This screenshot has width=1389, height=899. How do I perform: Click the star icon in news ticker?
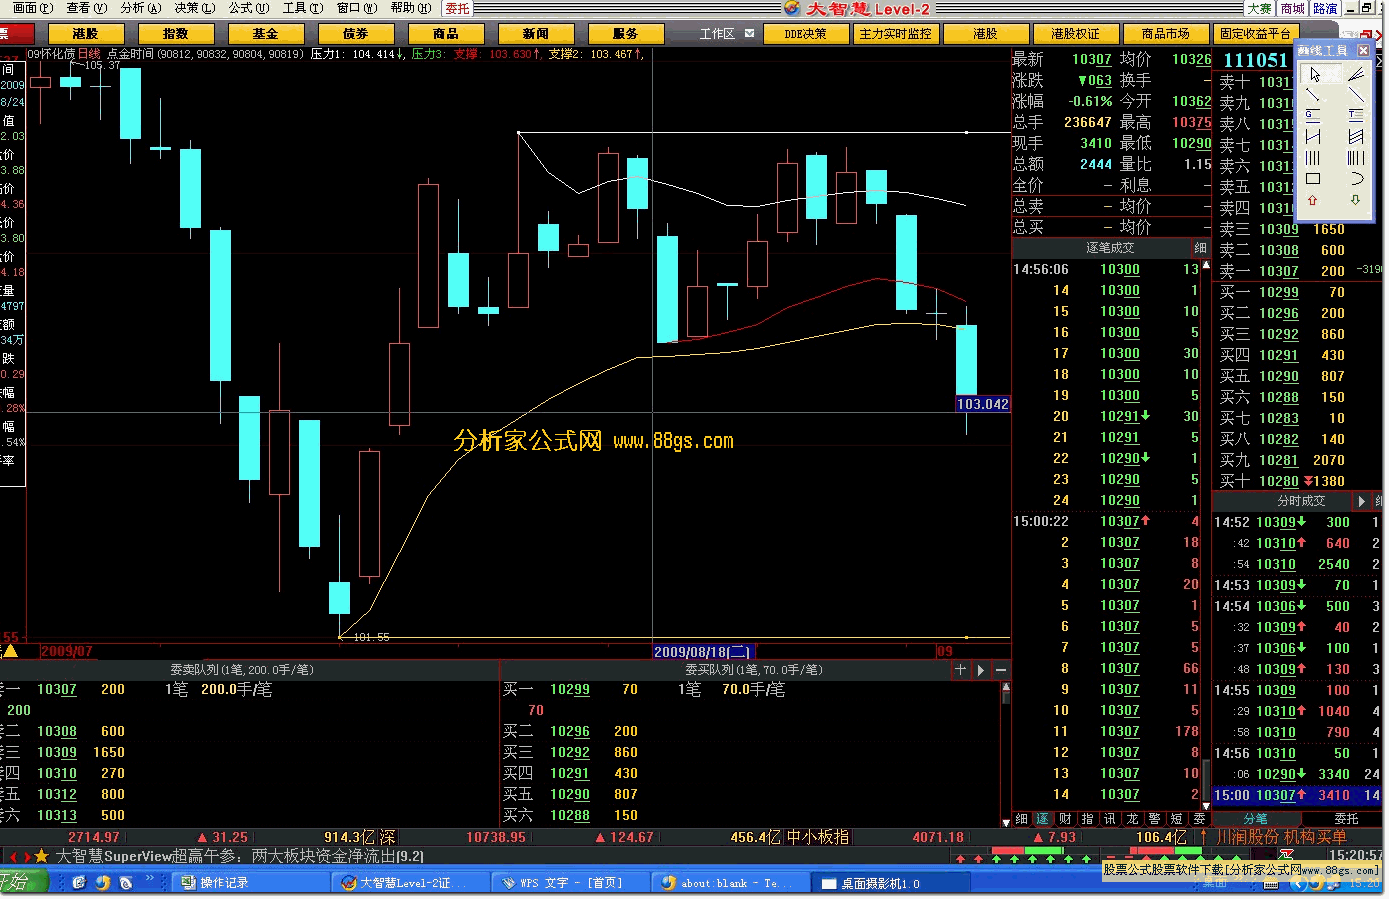pos(41,856)
